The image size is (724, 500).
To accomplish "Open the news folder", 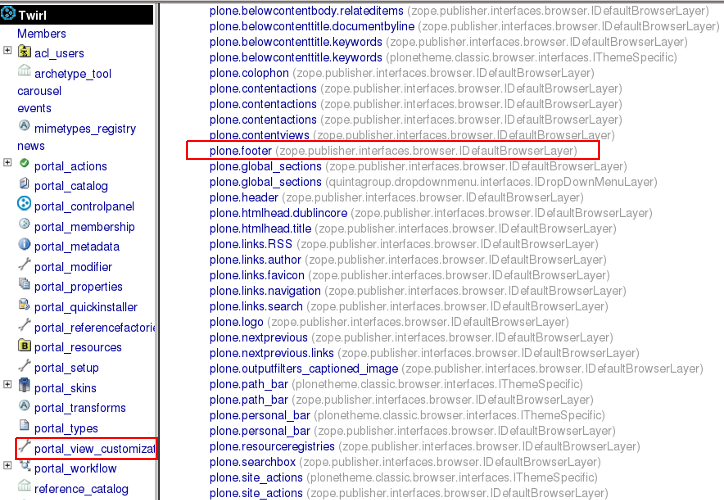I will pos(31,146).
